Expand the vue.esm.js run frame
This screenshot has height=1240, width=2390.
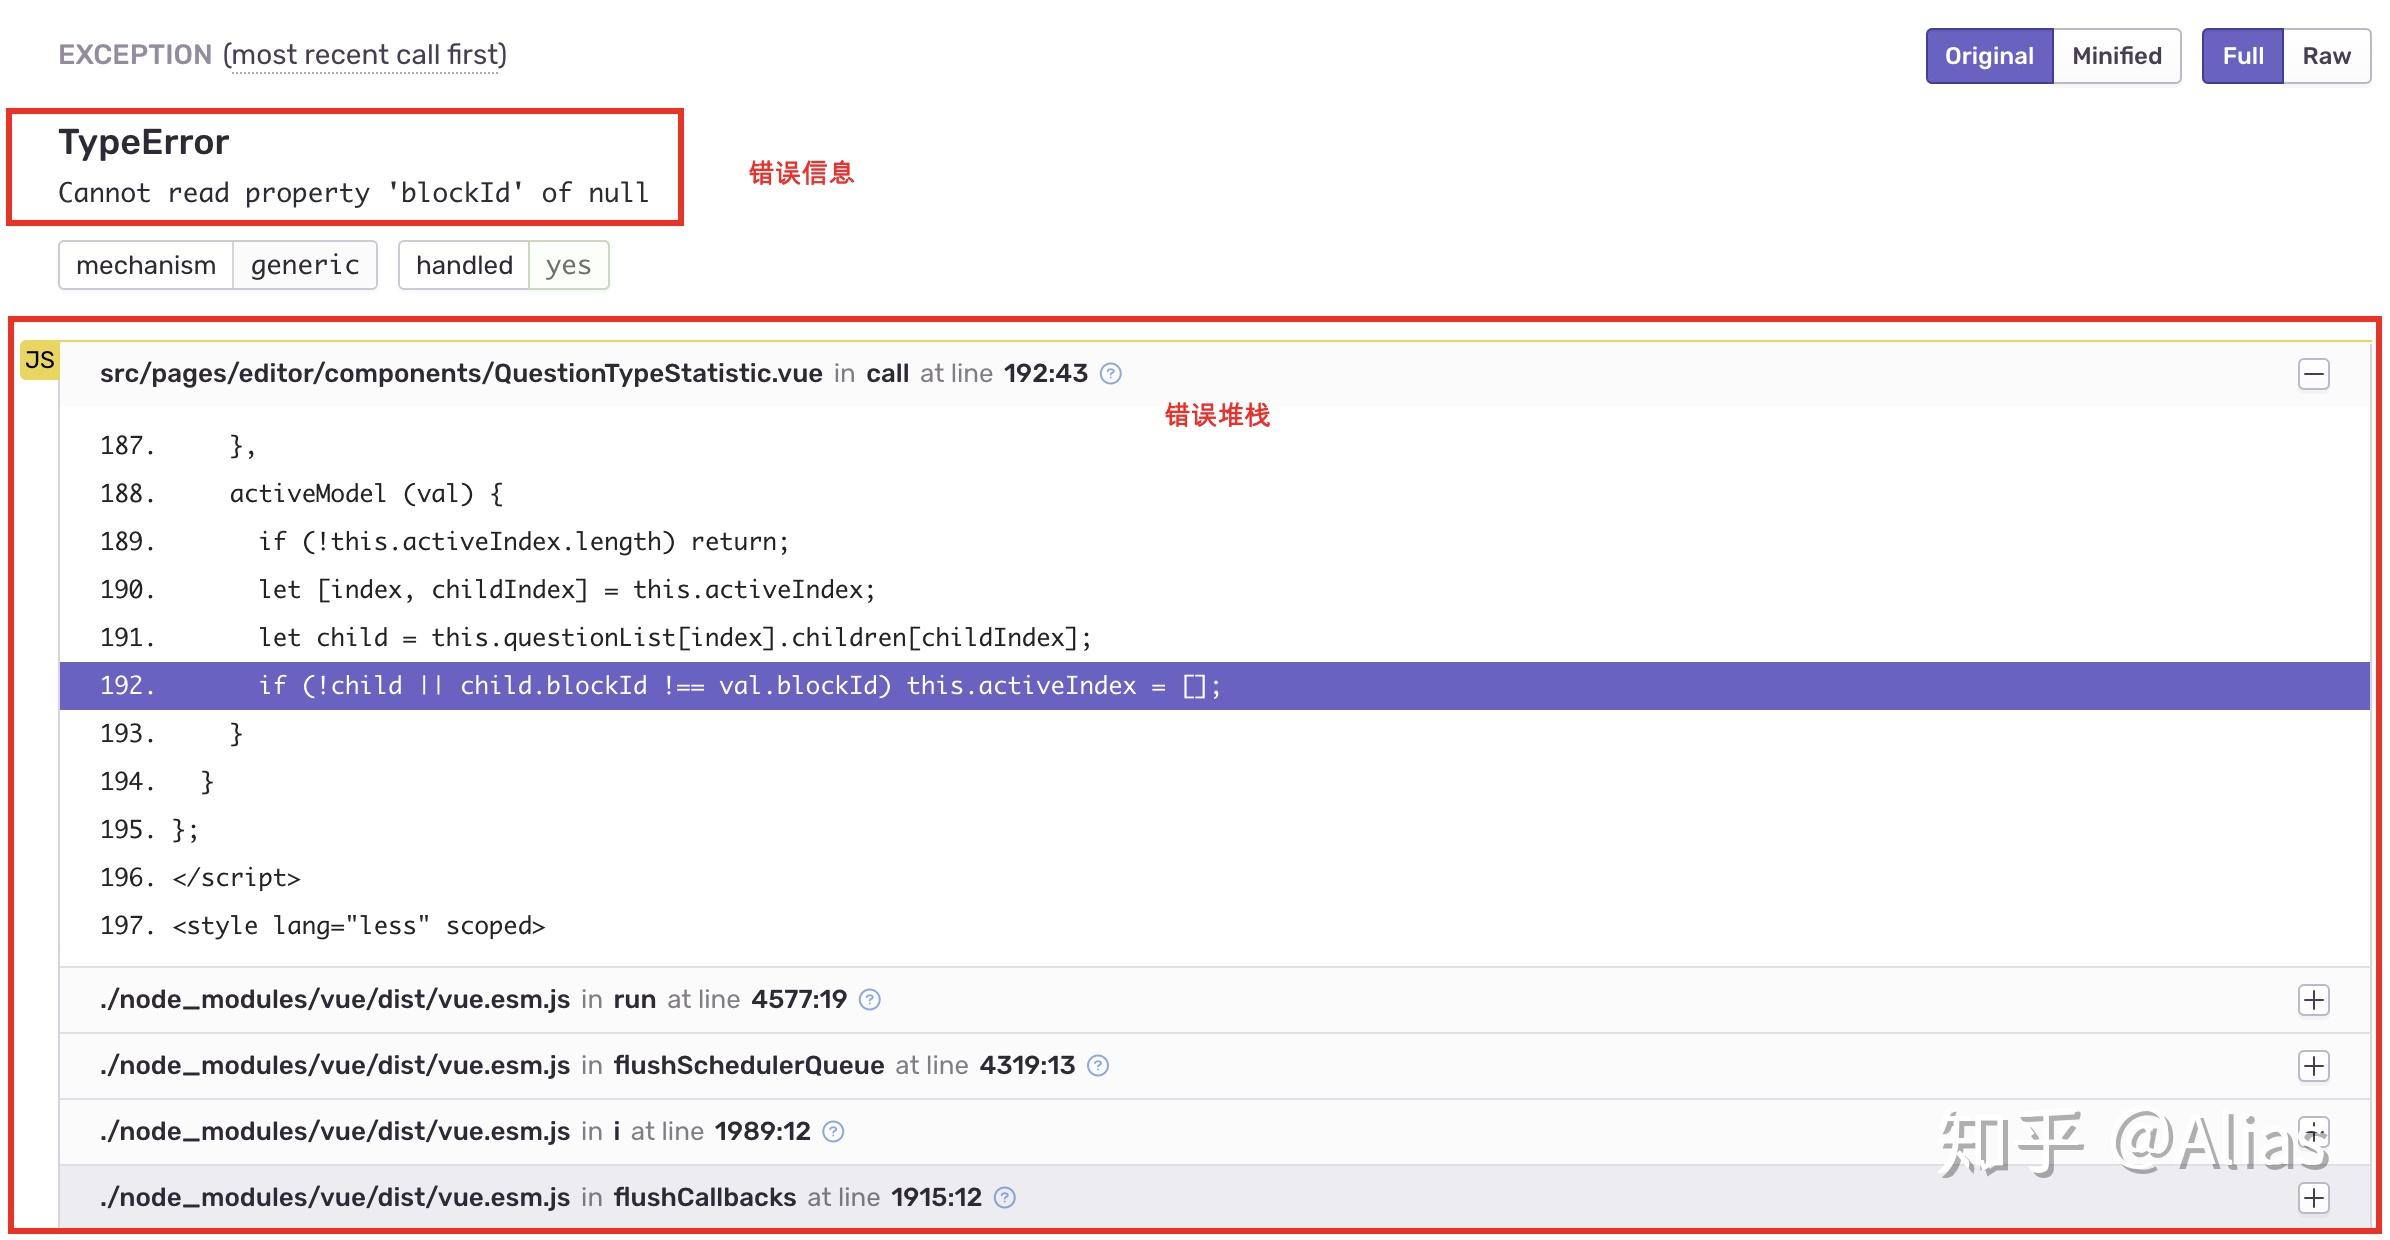point(2313,1000)
